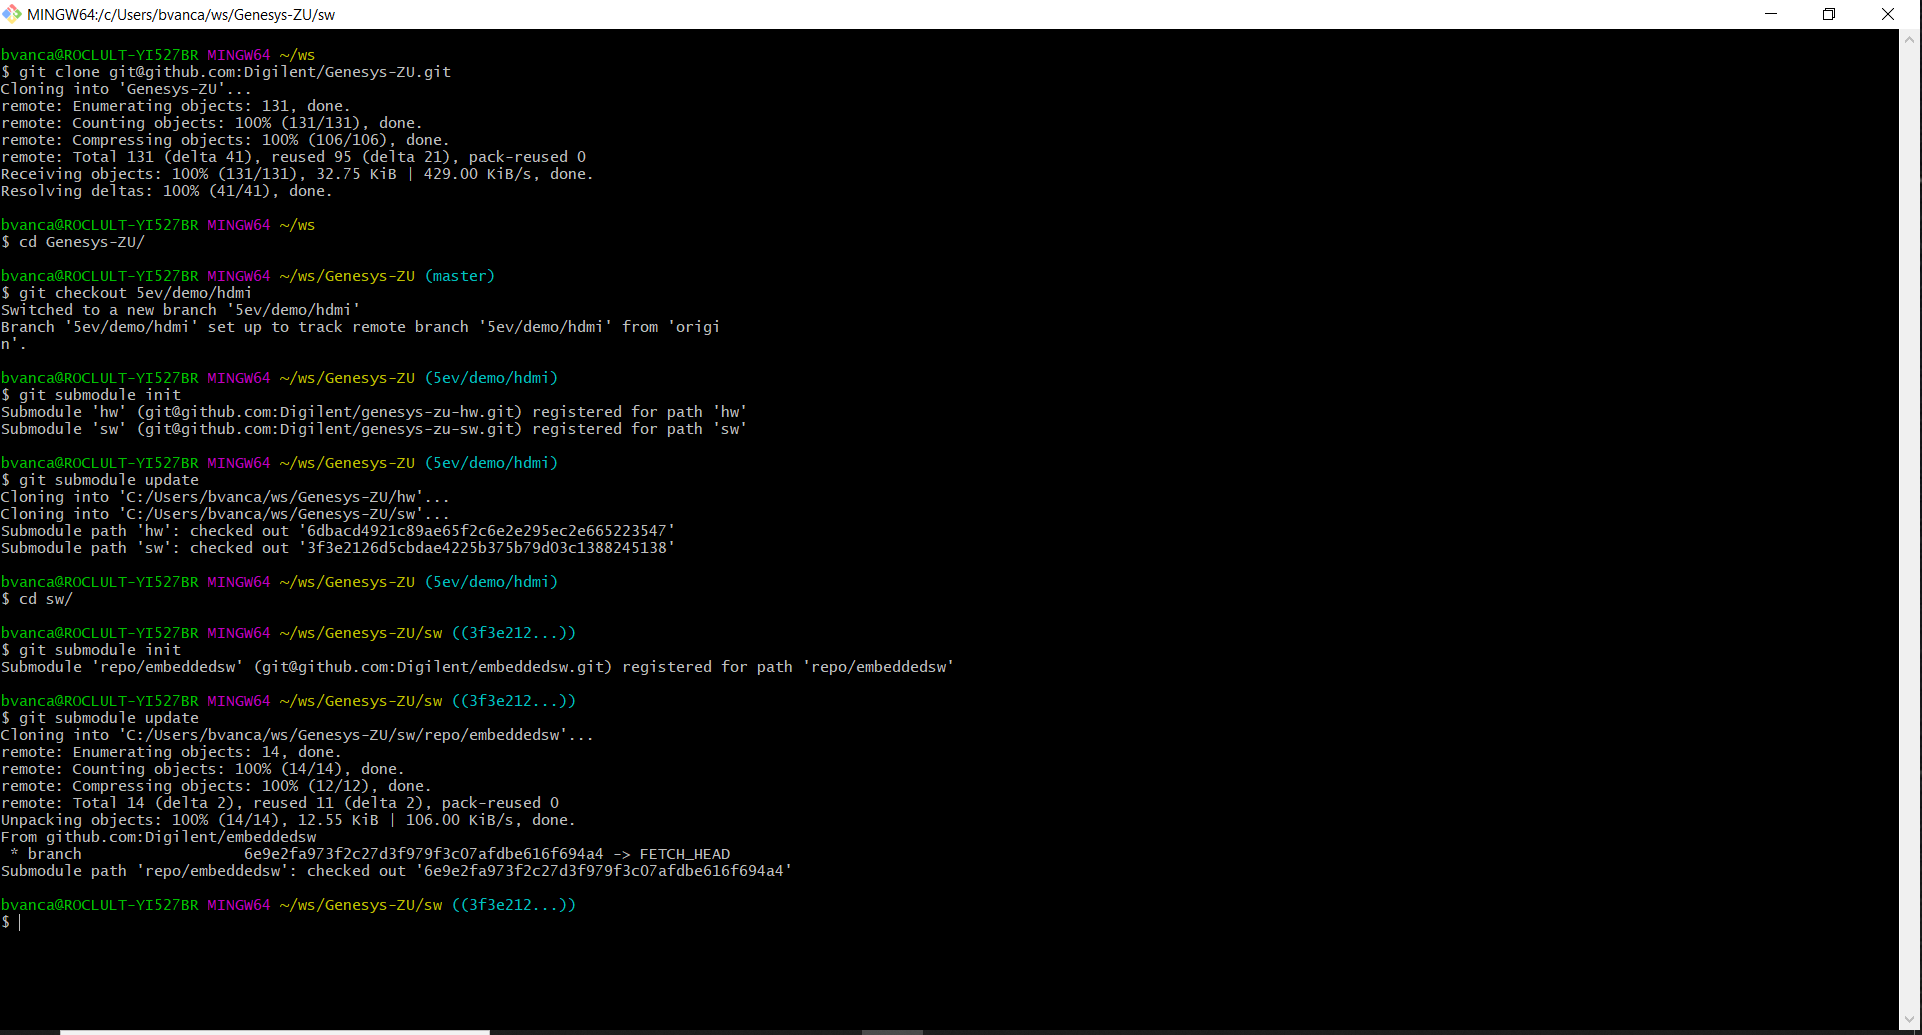Image resolution: width=1922 pixels, height=1035 pixels.
Task: Click the 'FETCH_HEAD' text
Action: tap(685, 854)
